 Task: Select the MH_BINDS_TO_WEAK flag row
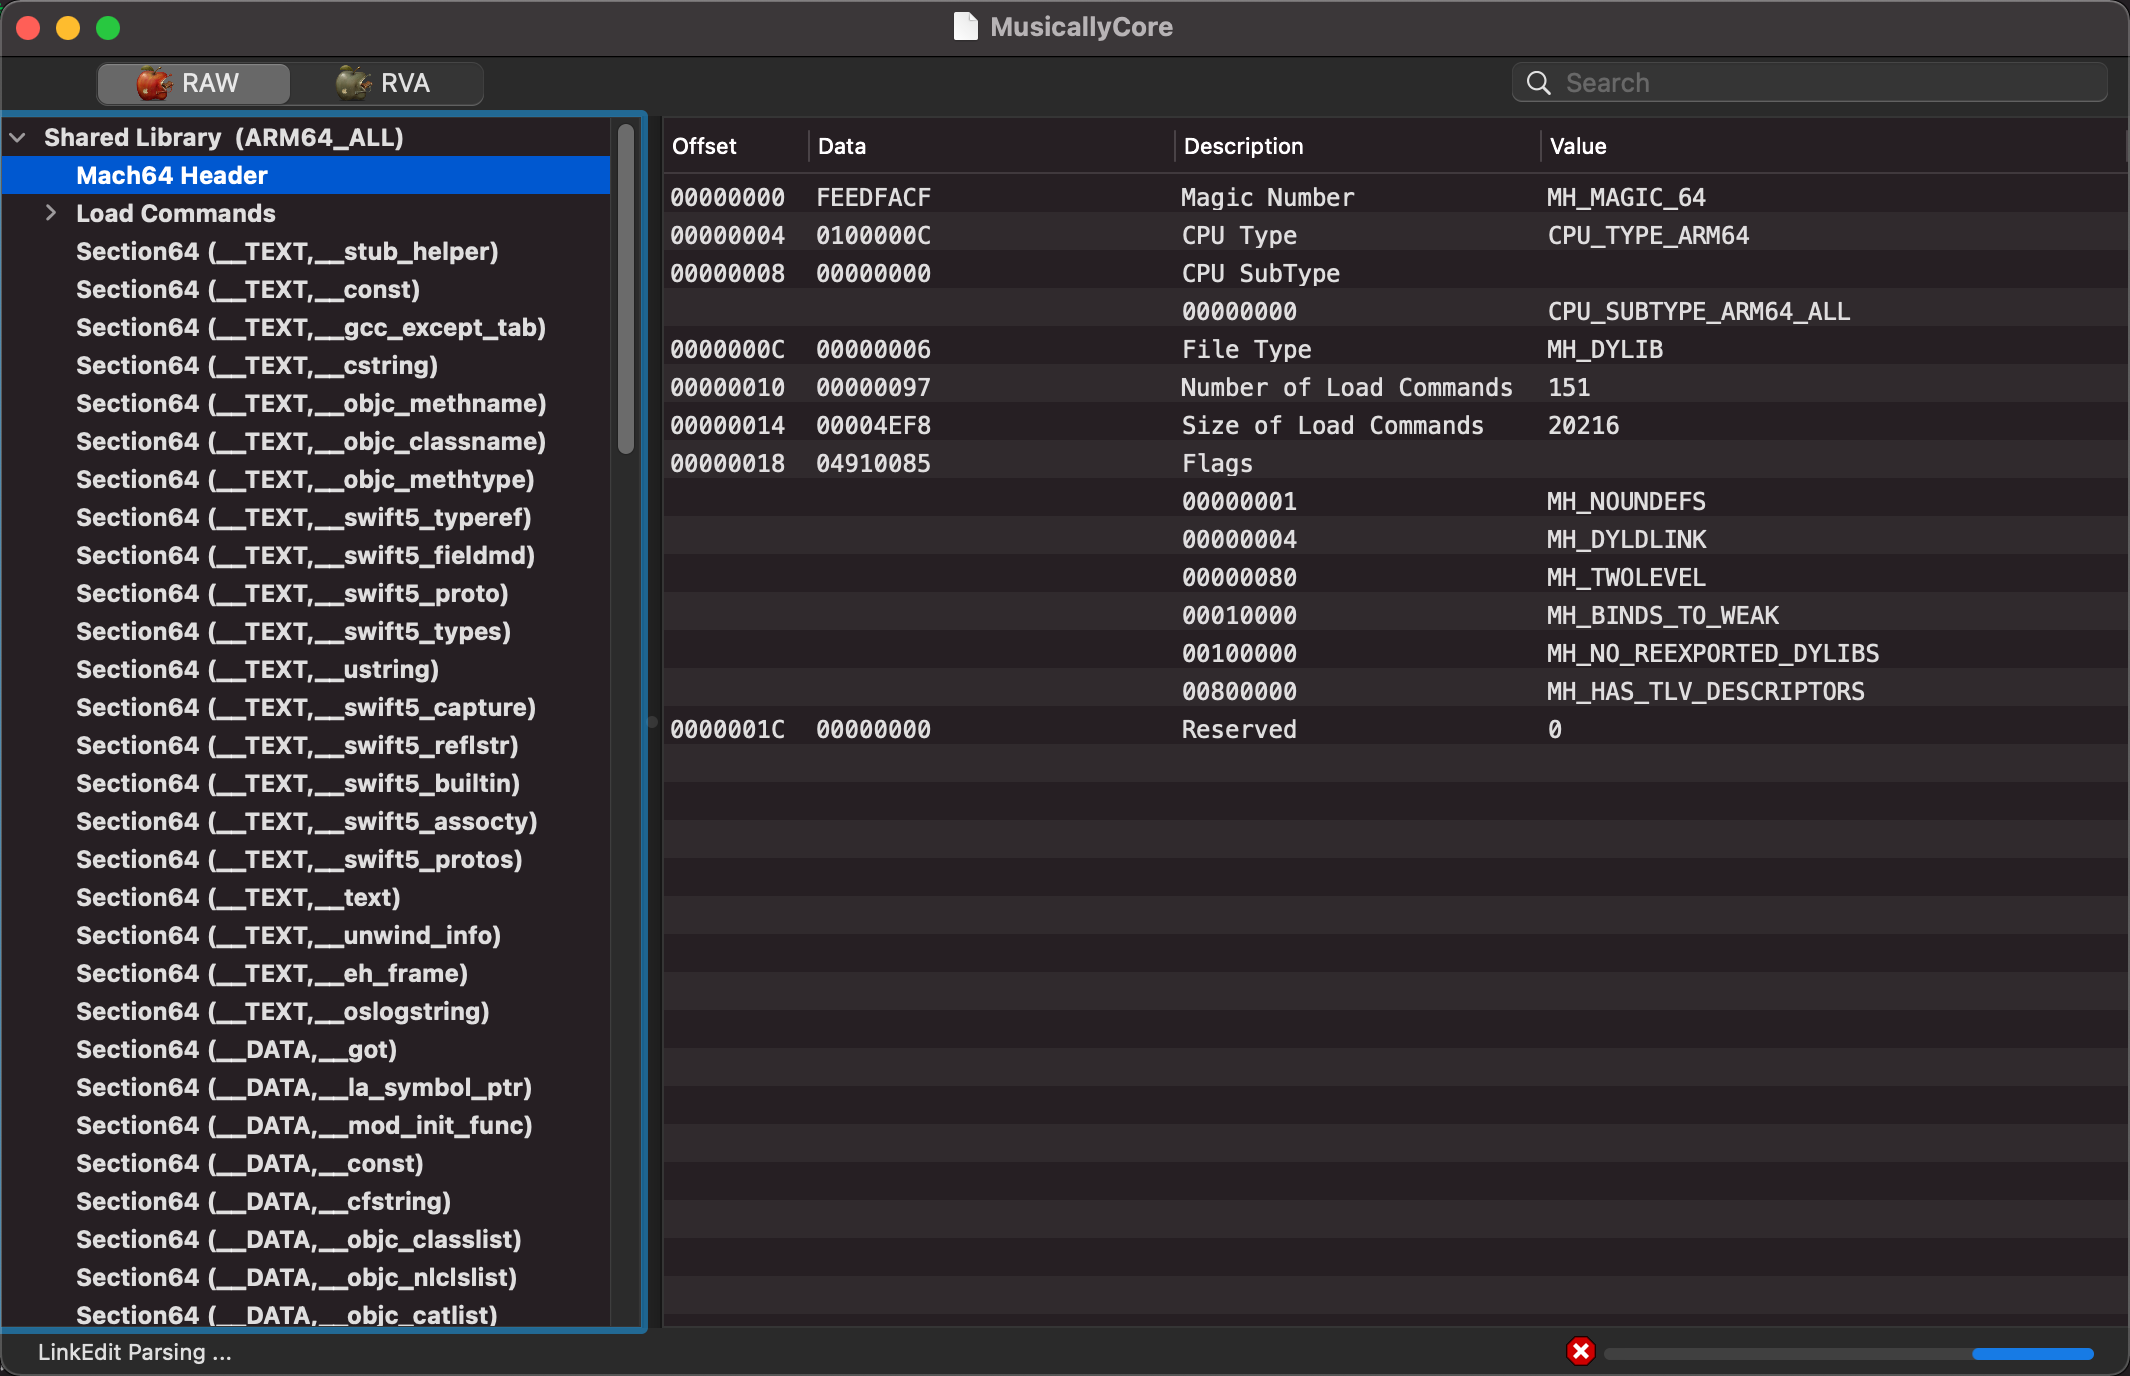(1395, 615)
